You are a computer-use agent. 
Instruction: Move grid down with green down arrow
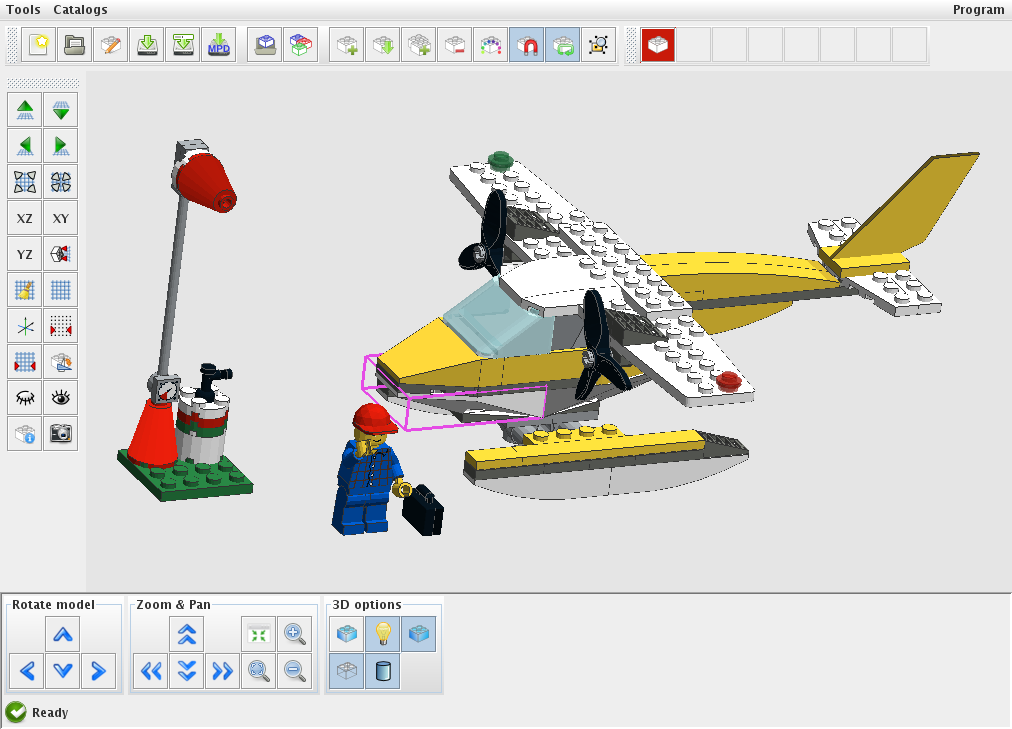61,110
